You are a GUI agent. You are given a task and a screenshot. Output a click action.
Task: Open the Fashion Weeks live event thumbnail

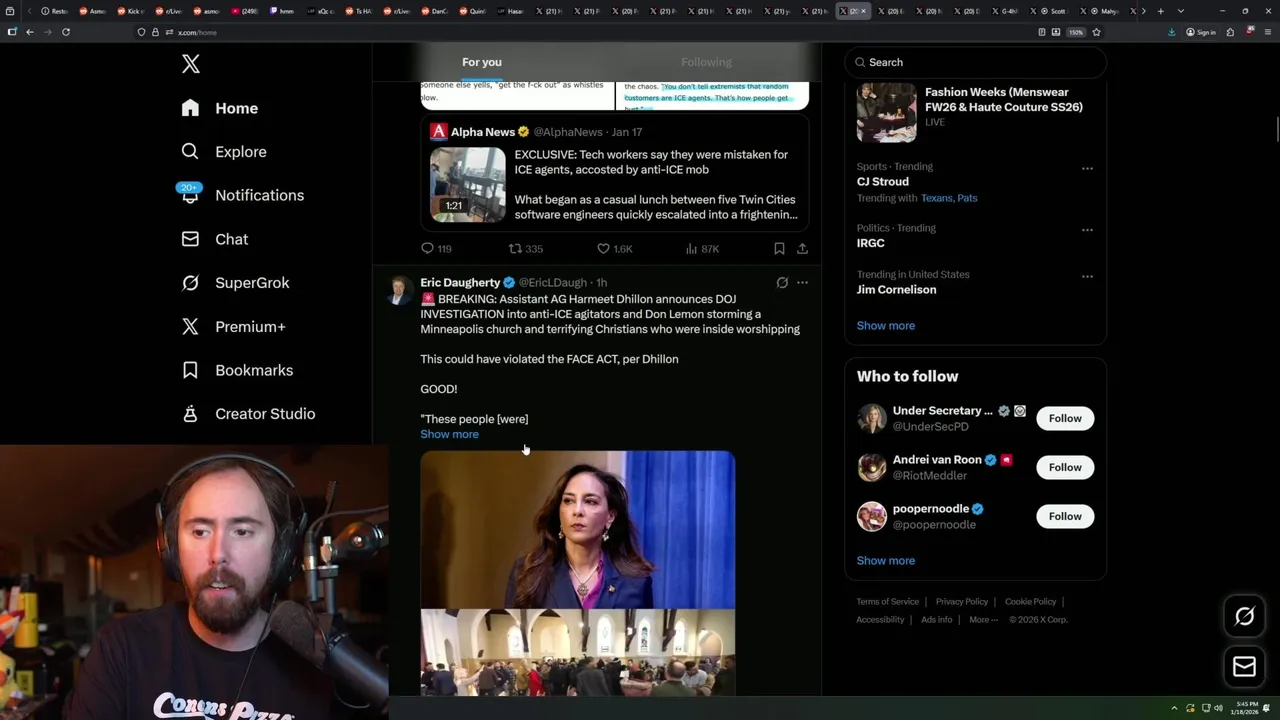[886, 113]
